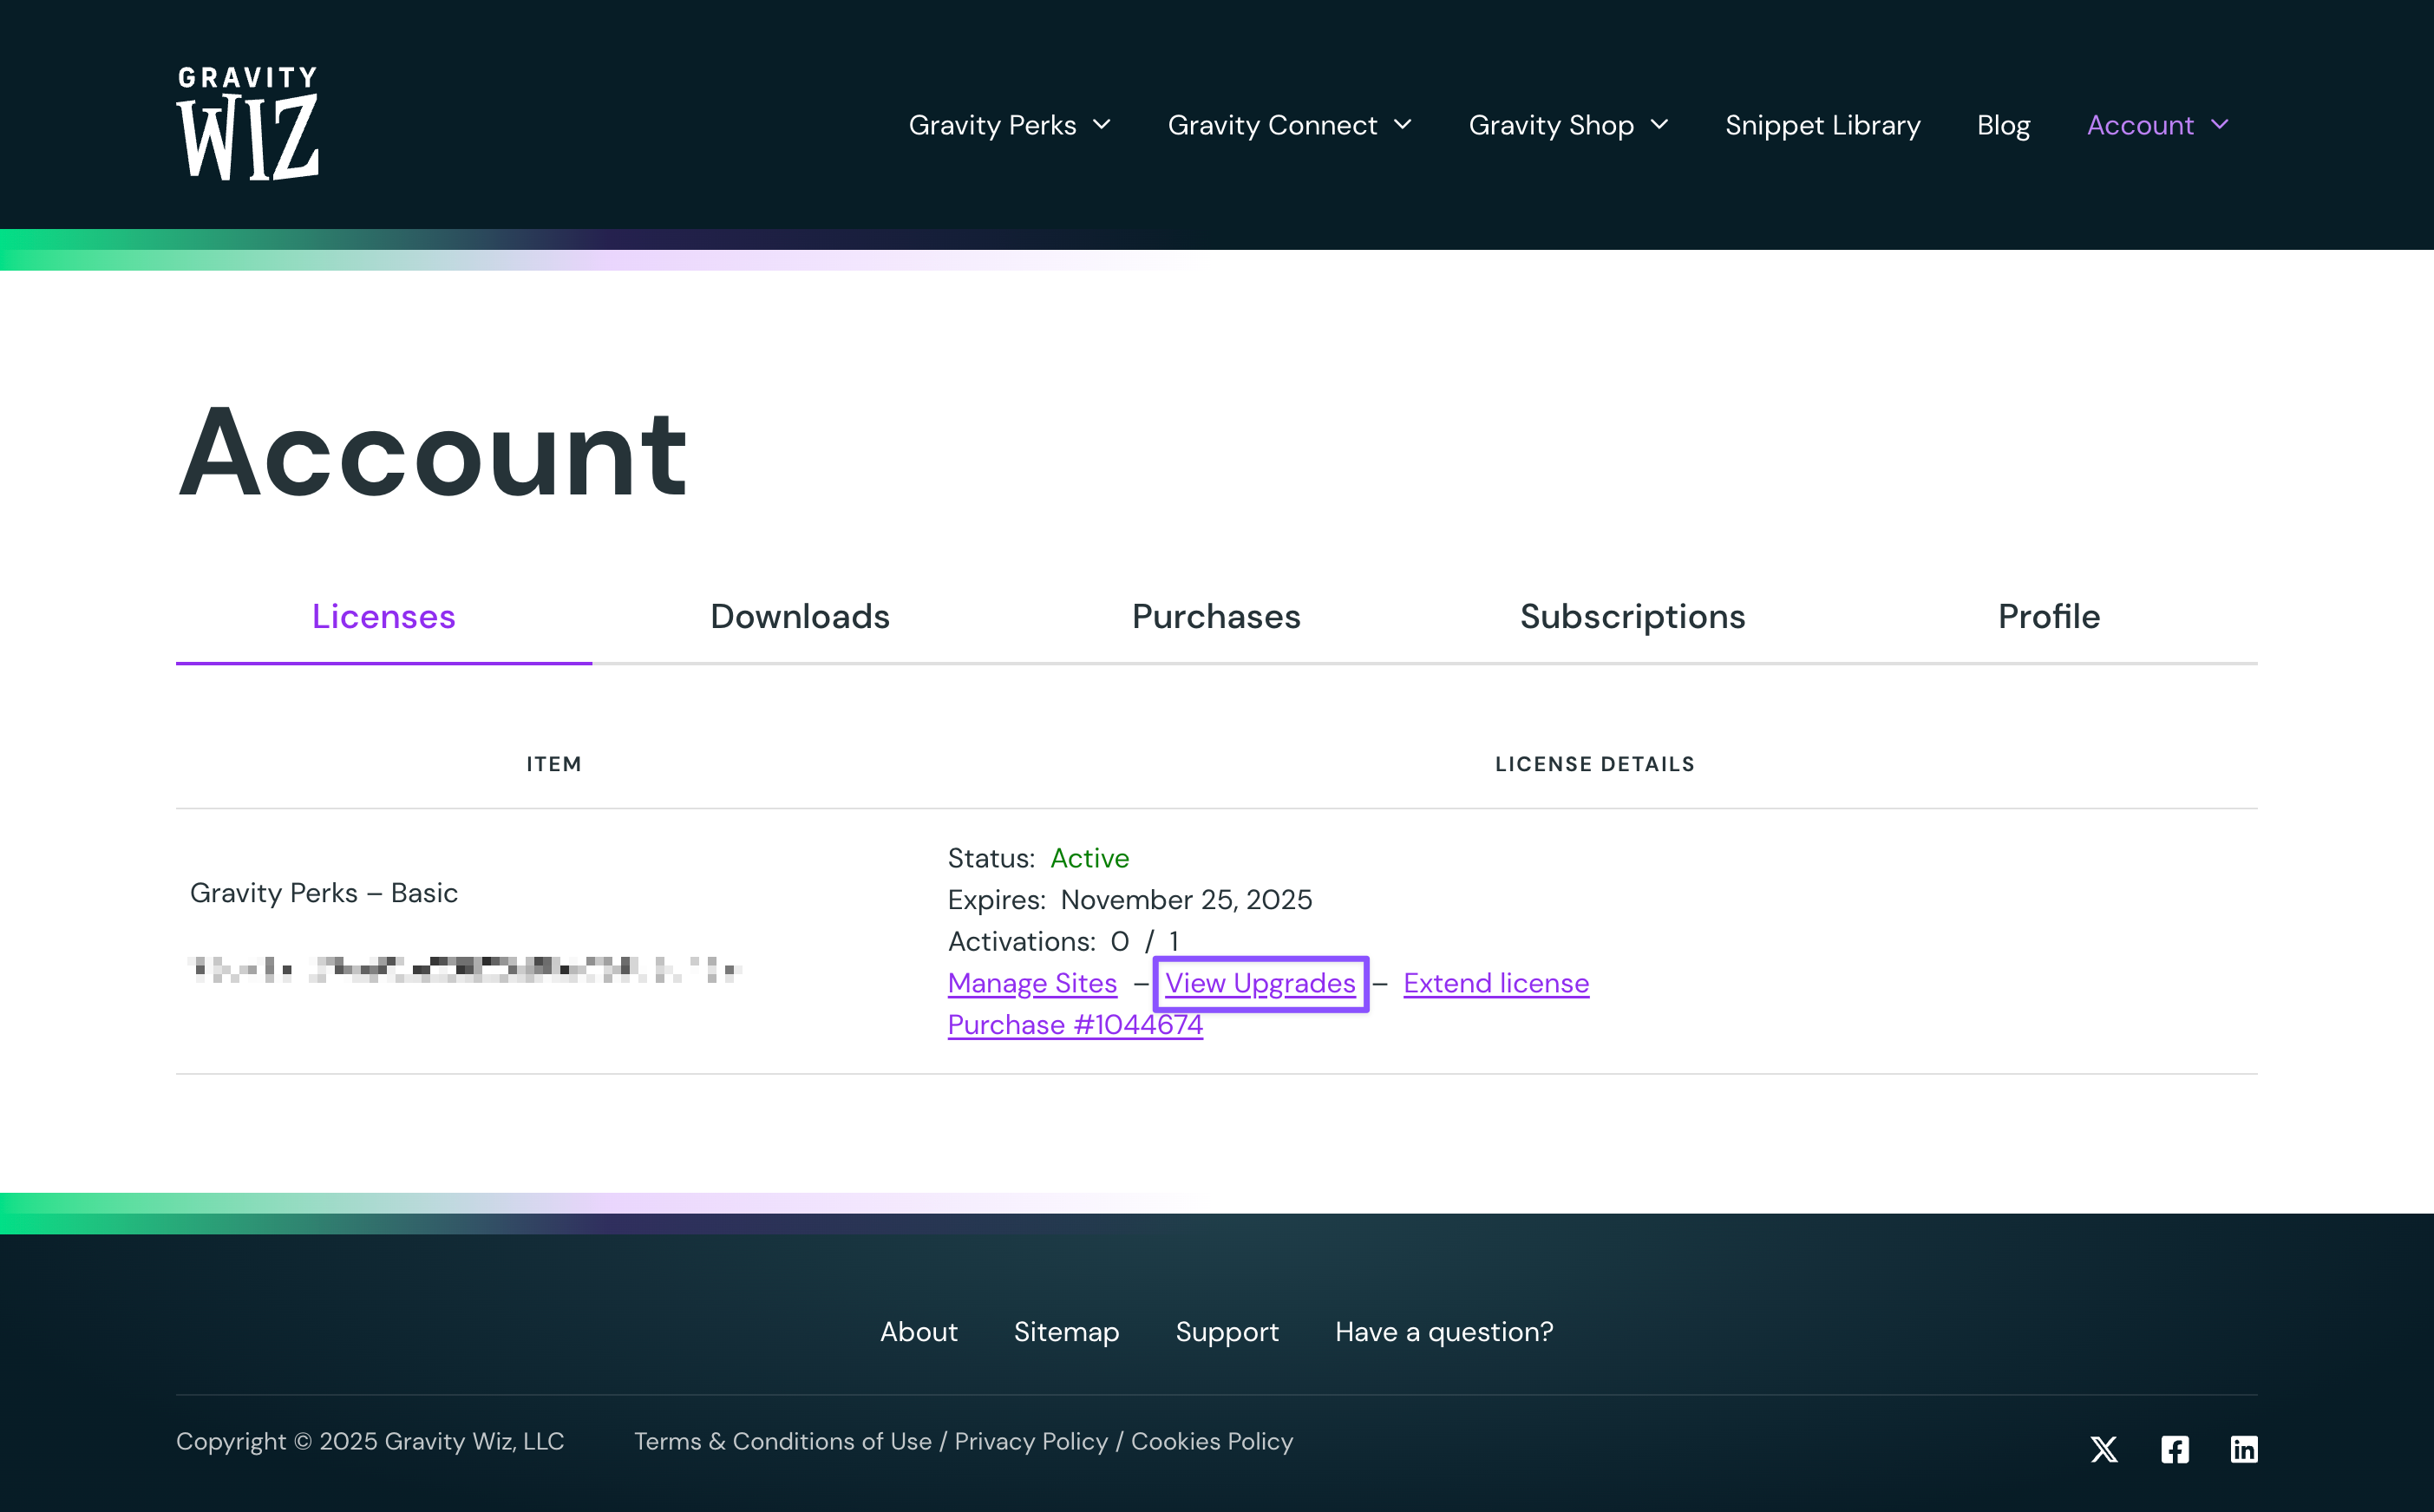This screenshot has width=2434, height=1512.
Task: Expand the Gravity Perks menu chevron
Action: point(1102,125)
